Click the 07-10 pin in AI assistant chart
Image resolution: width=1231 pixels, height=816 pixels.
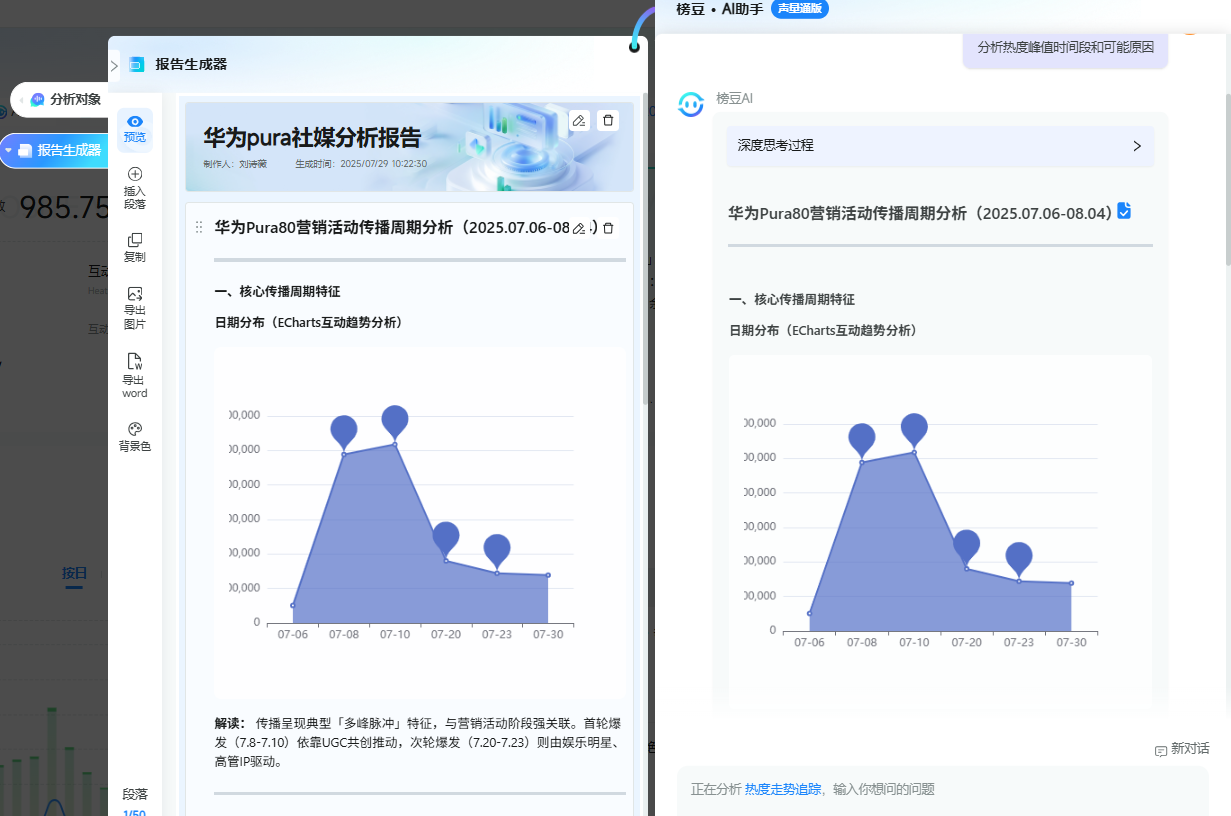click(x=914, y=430)
